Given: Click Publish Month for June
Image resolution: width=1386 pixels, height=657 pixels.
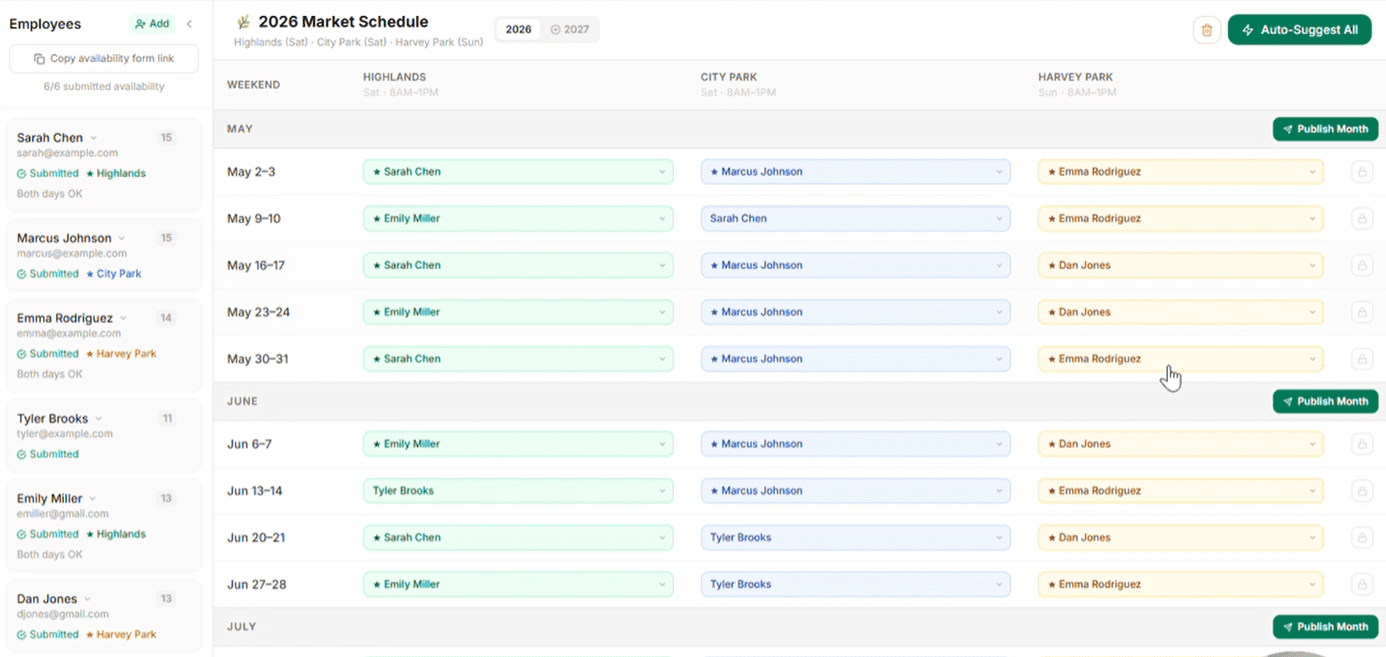Looking at the screenshot, I should click(1325, 401).
